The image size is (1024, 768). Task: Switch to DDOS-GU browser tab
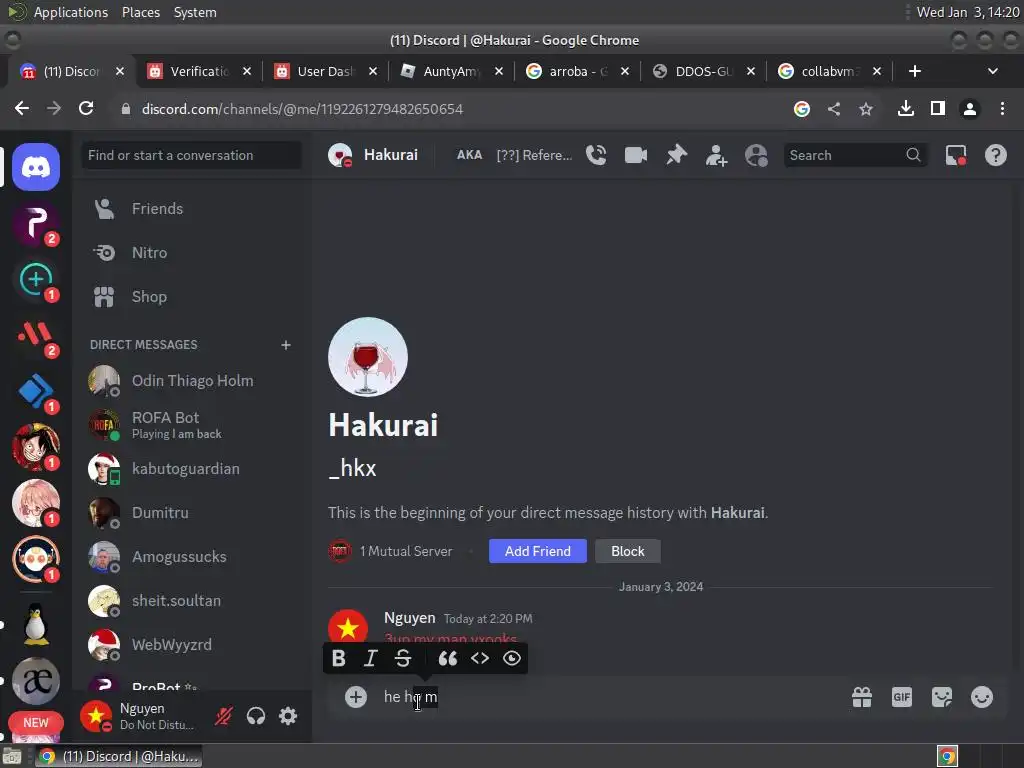point(704,71)
